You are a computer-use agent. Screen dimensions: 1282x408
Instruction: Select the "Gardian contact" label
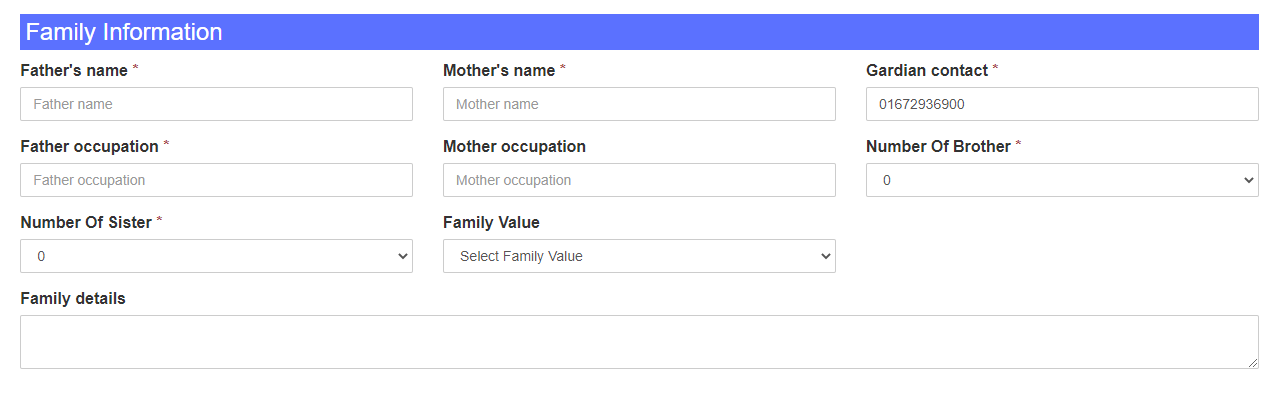[927, 70]
